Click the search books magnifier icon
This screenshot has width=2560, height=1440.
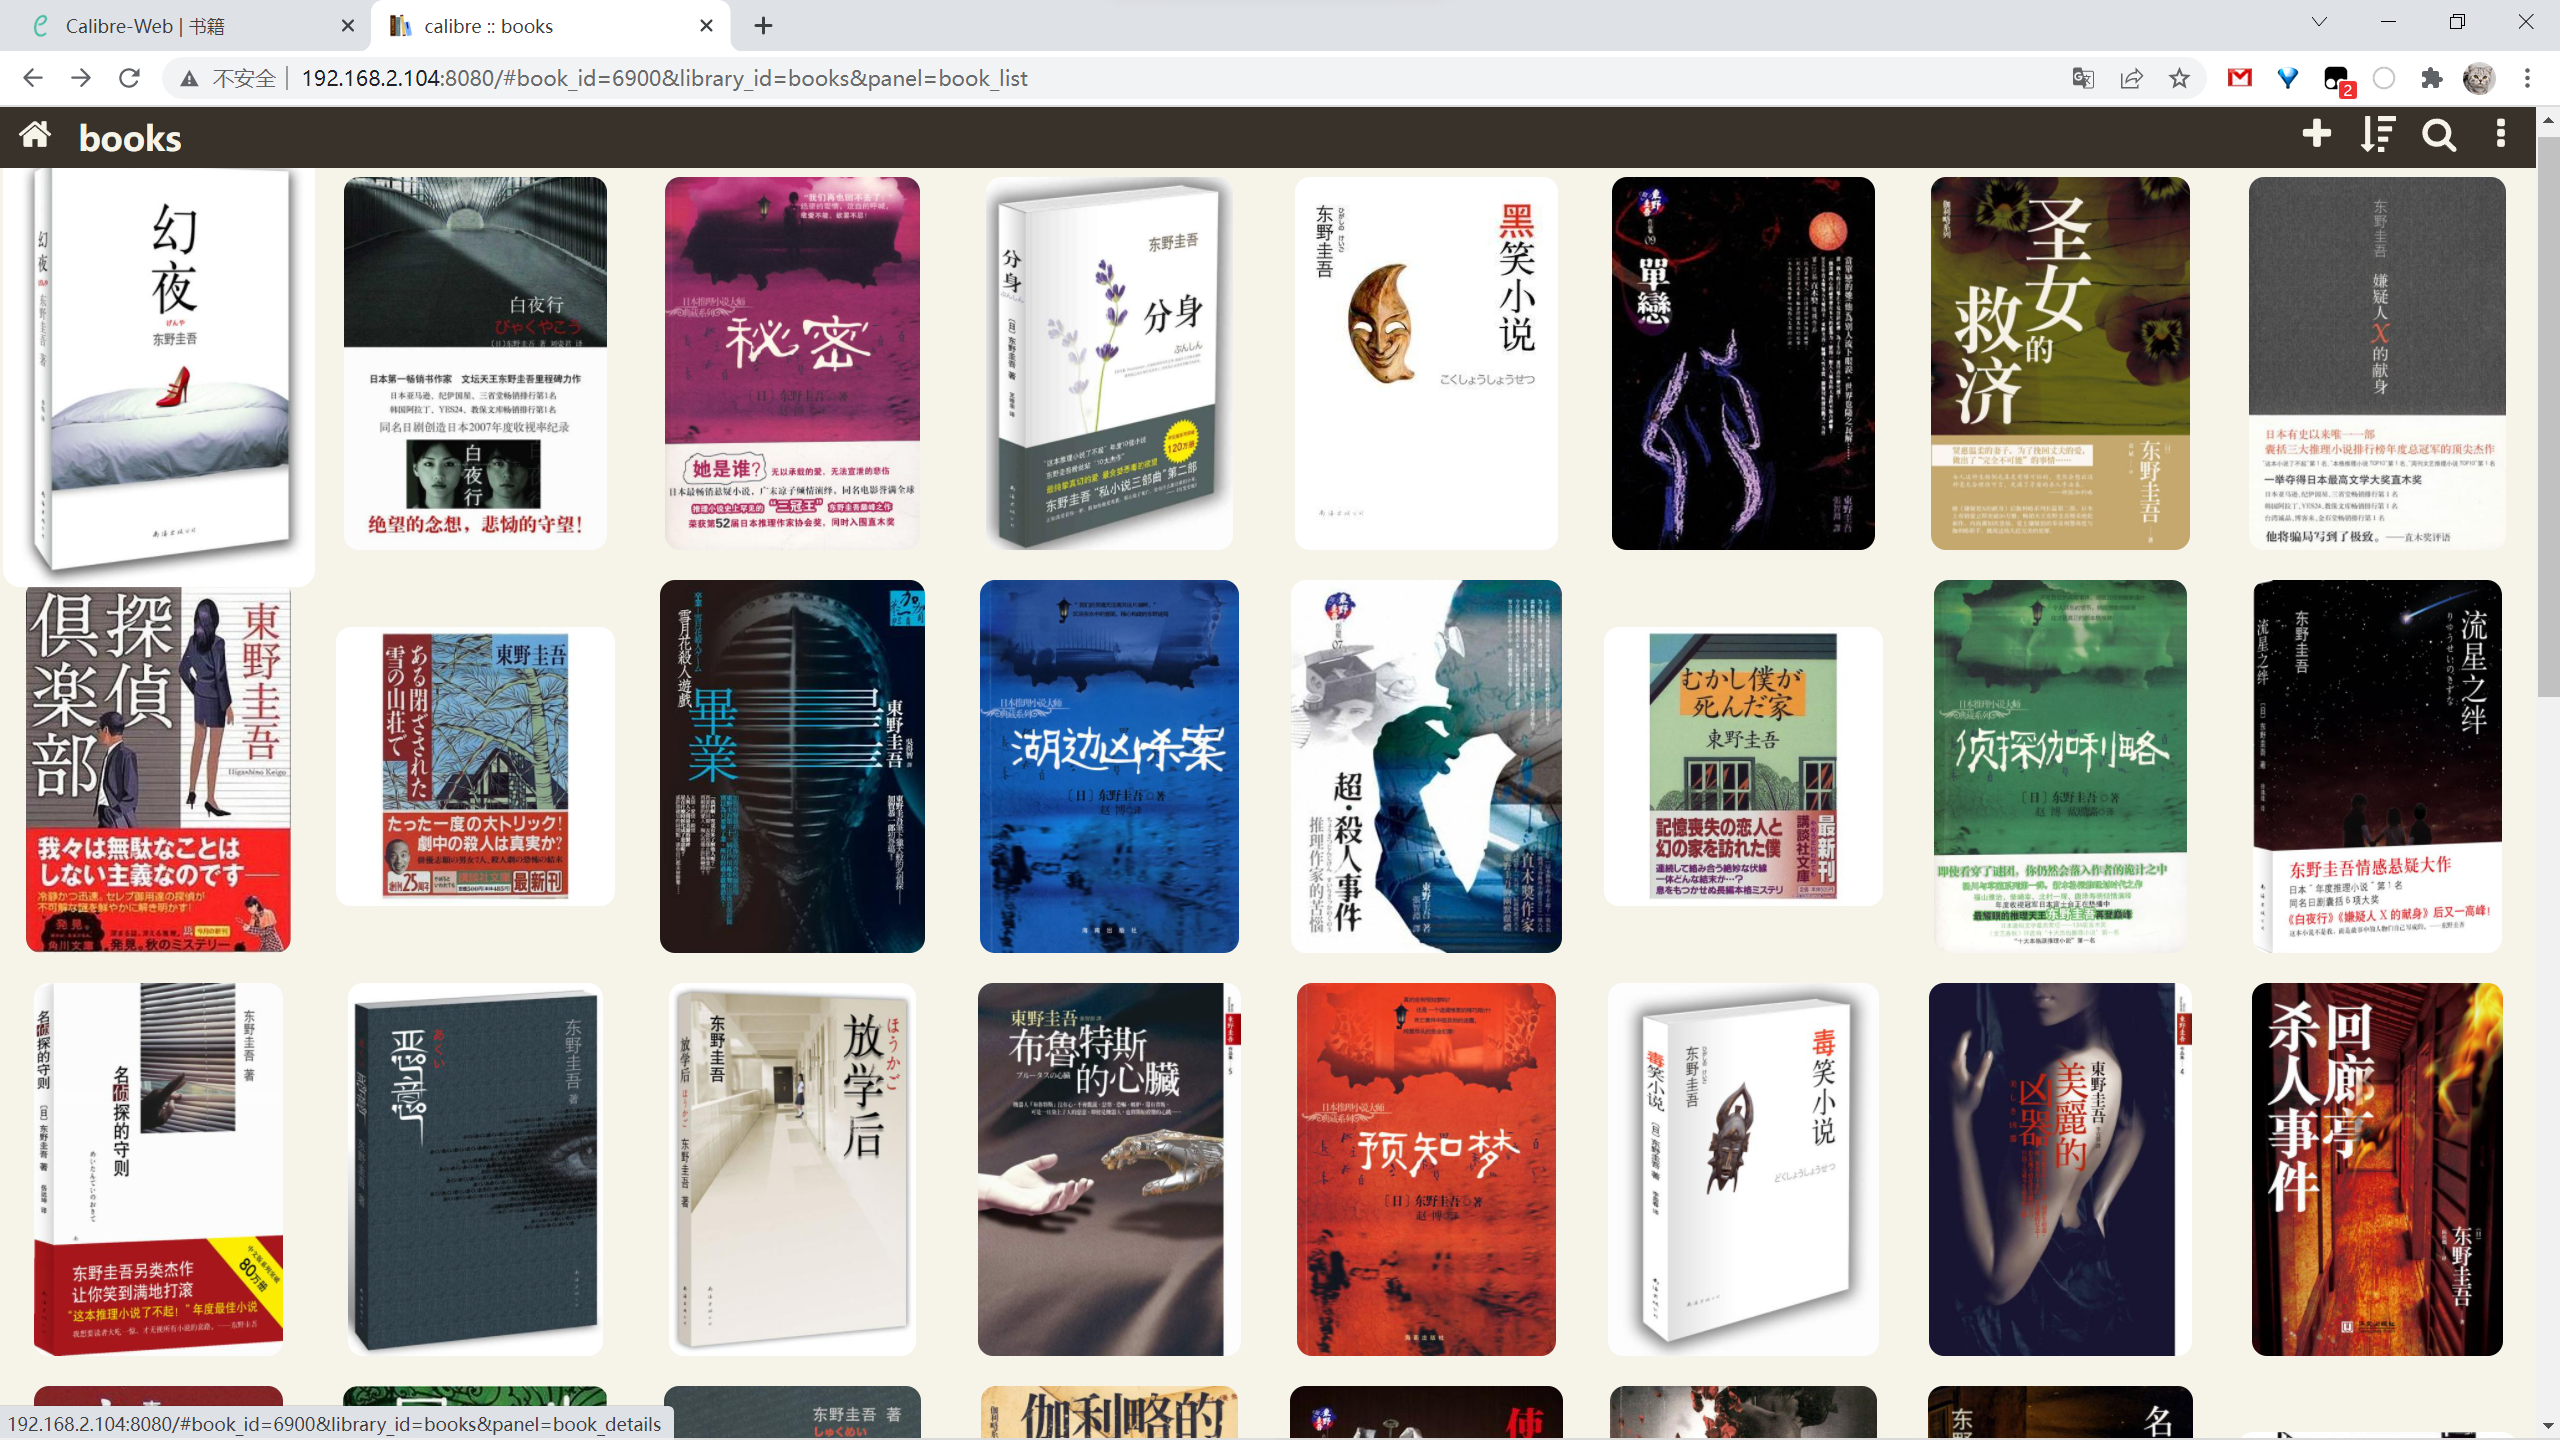(x=2438, y=134)
